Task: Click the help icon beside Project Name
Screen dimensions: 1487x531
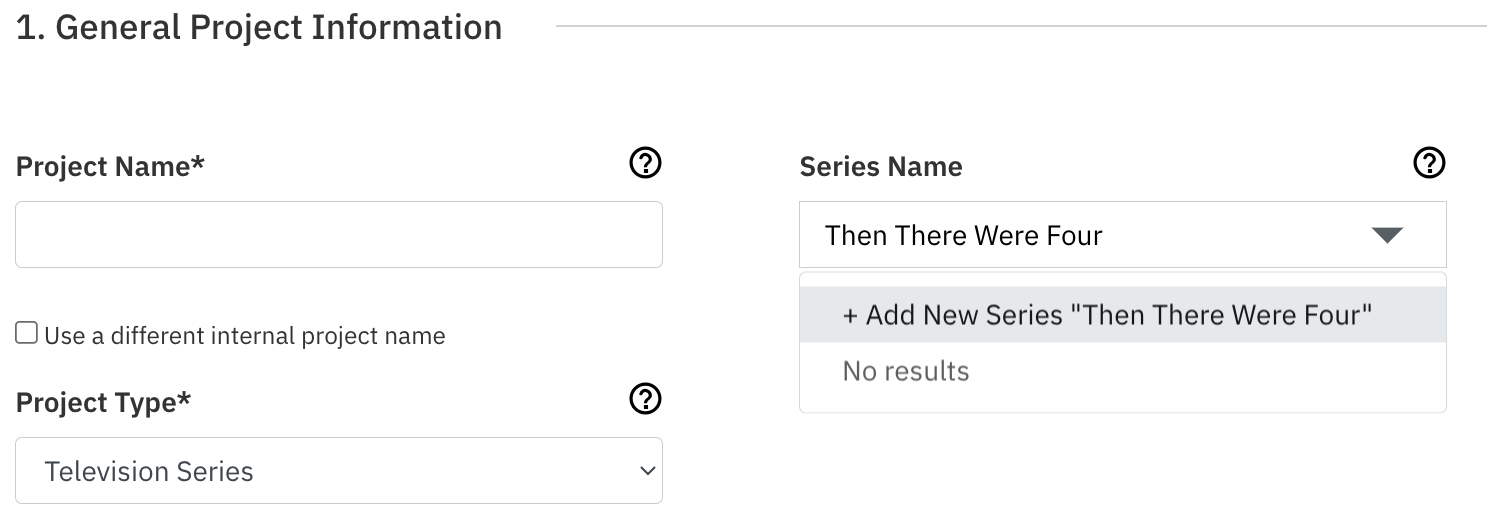Action: [x=645, y=163]
